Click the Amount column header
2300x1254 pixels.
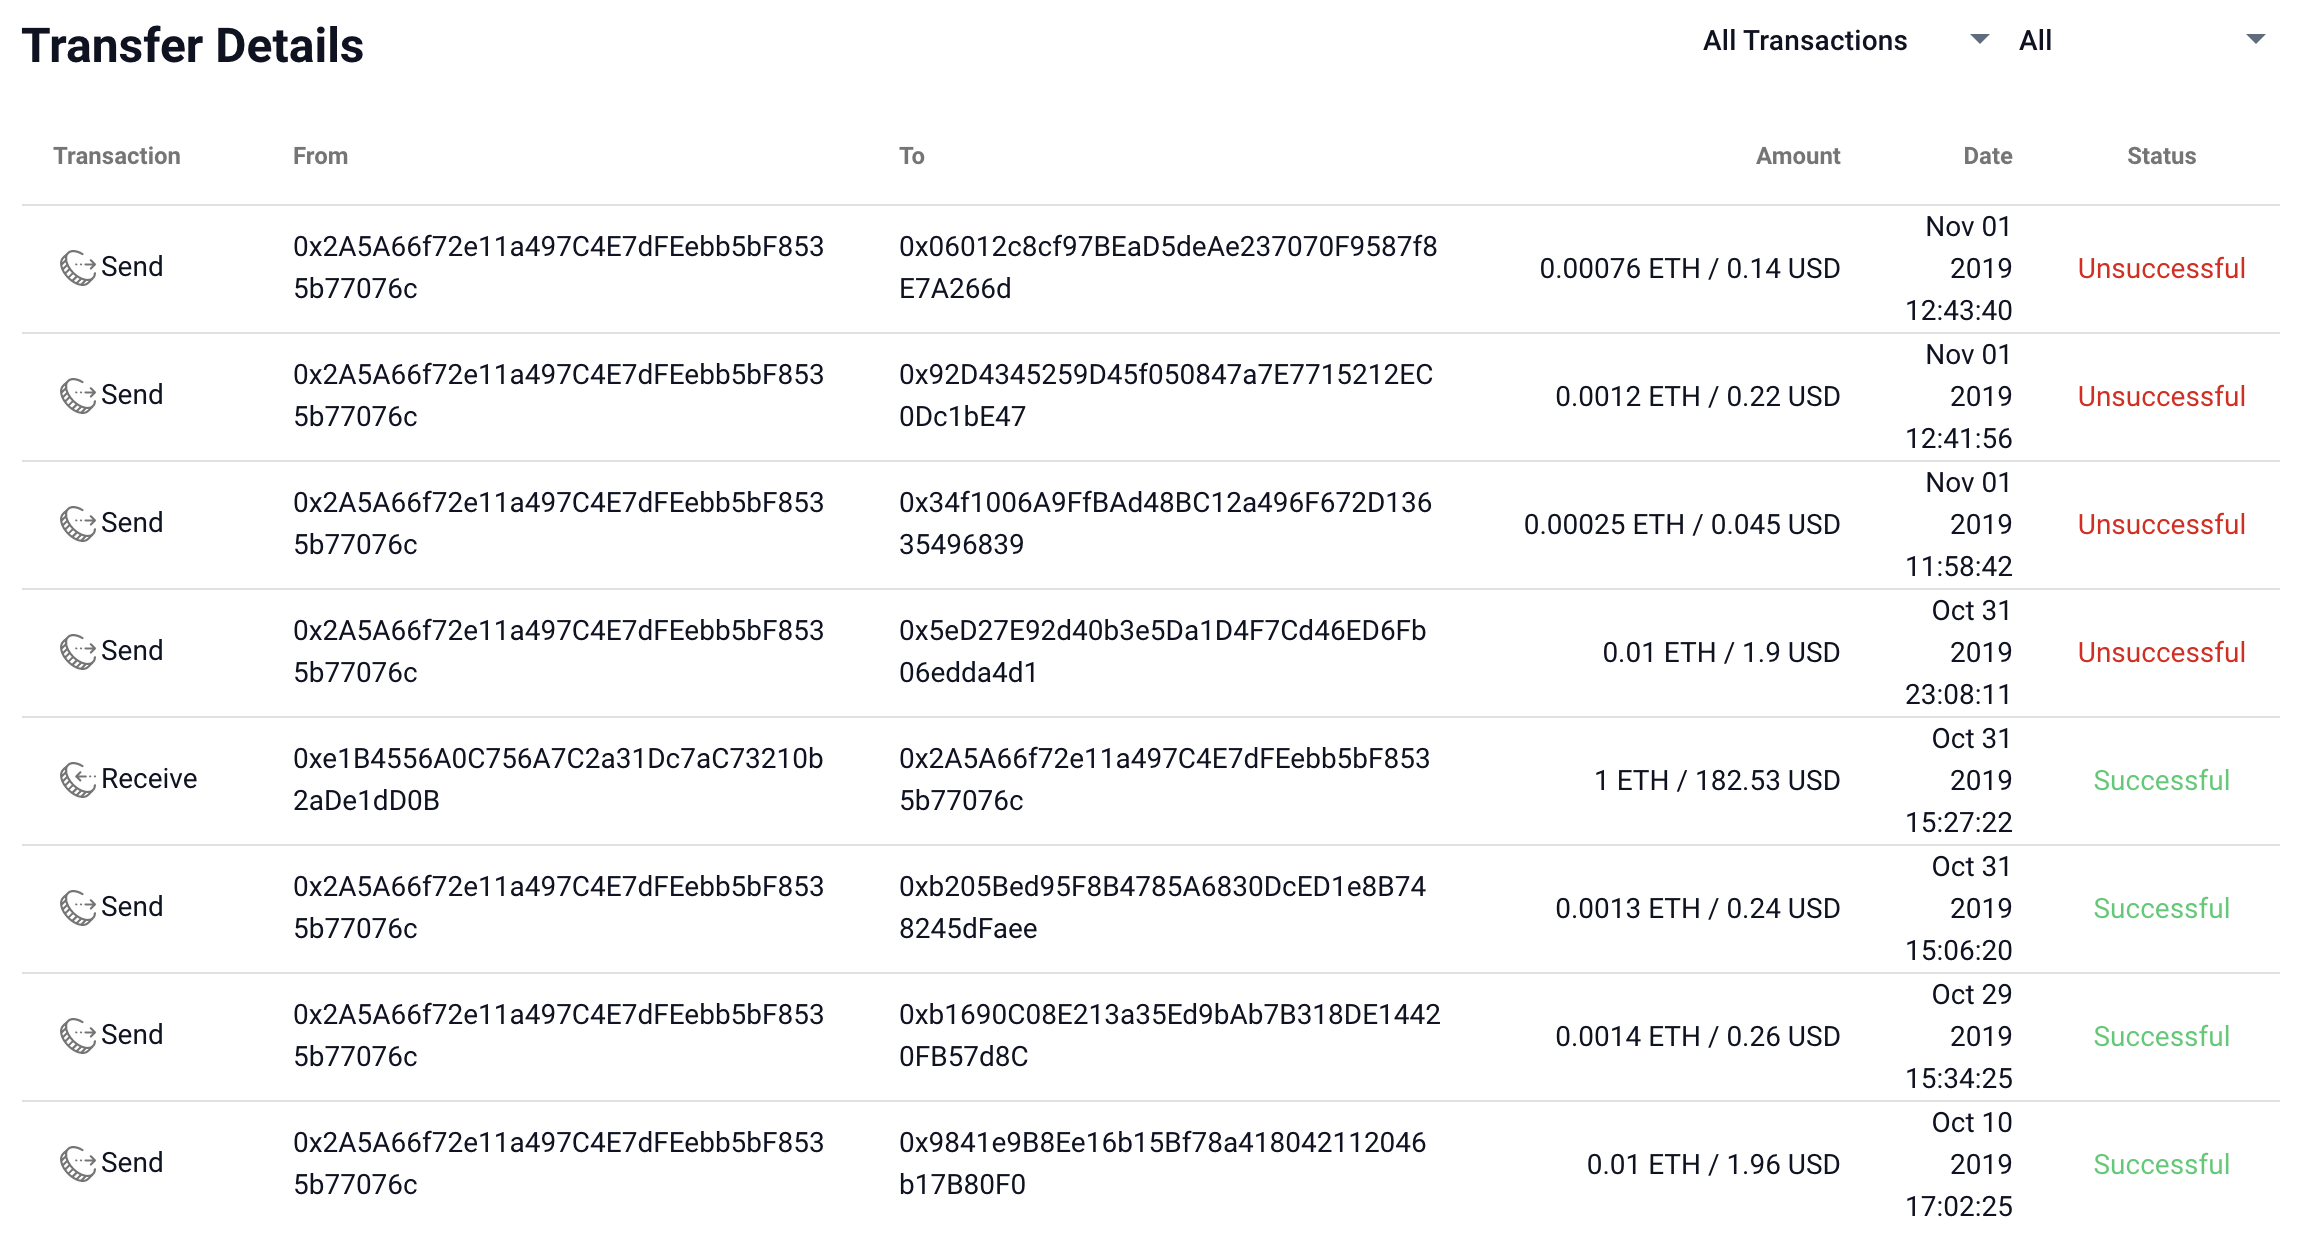[x=1797, y=155]
